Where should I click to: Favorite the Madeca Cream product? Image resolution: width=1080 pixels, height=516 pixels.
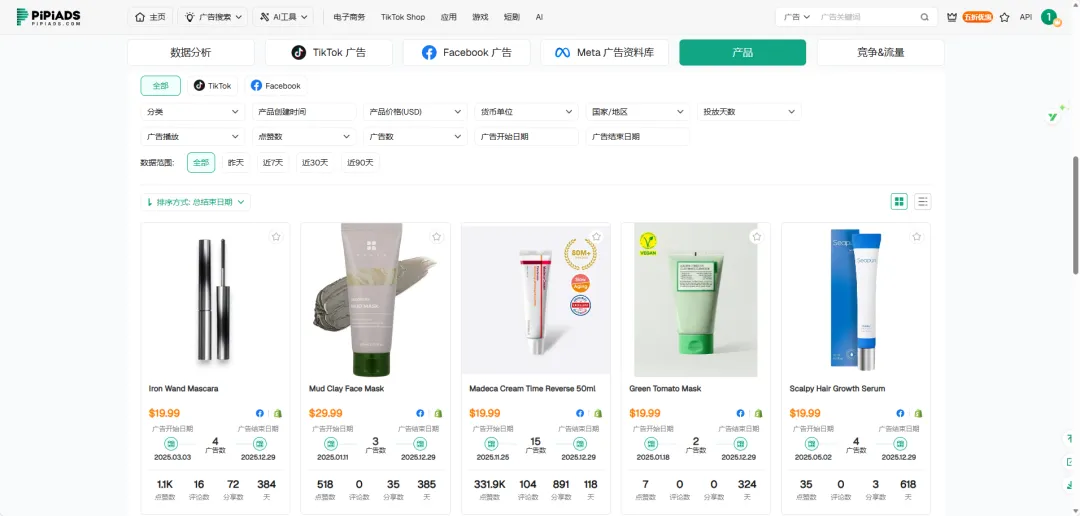click(596, 236)
